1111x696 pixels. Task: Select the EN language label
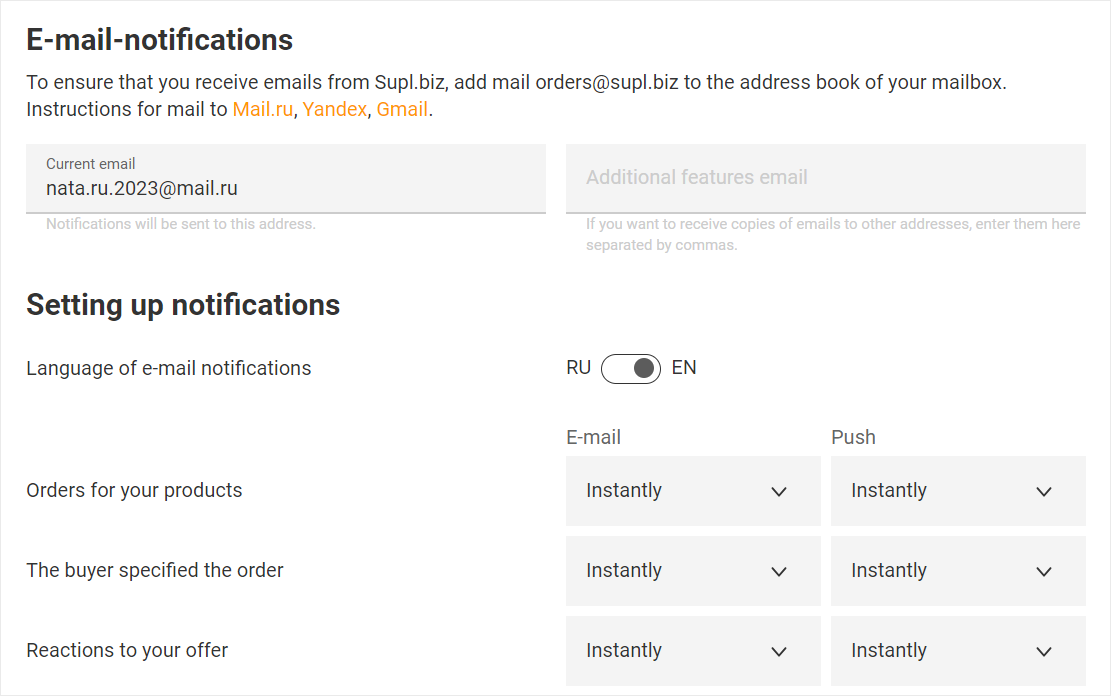684,368
